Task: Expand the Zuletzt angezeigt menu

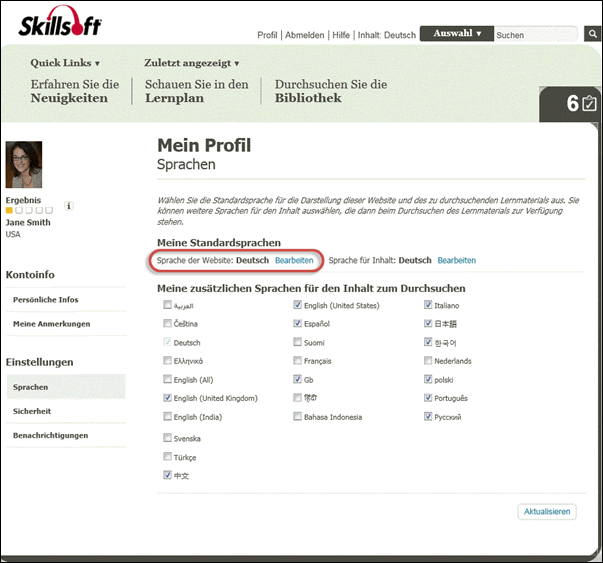Action: [192, 63]
